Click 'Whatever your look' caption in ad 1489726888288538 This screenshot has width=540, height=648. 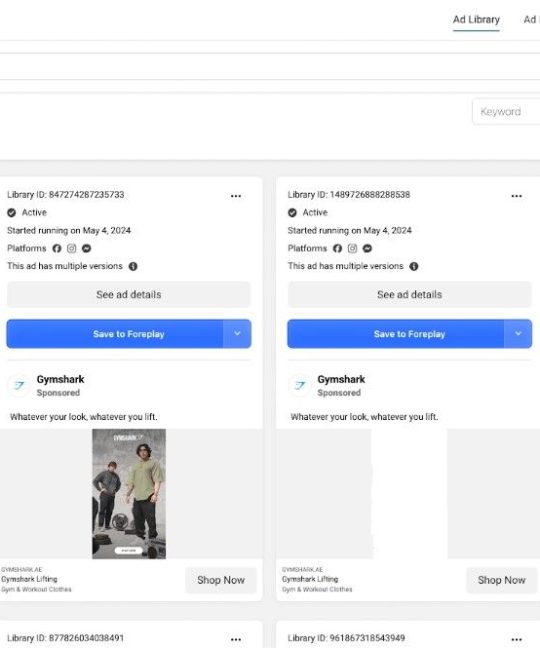click(x=364, y=417)
